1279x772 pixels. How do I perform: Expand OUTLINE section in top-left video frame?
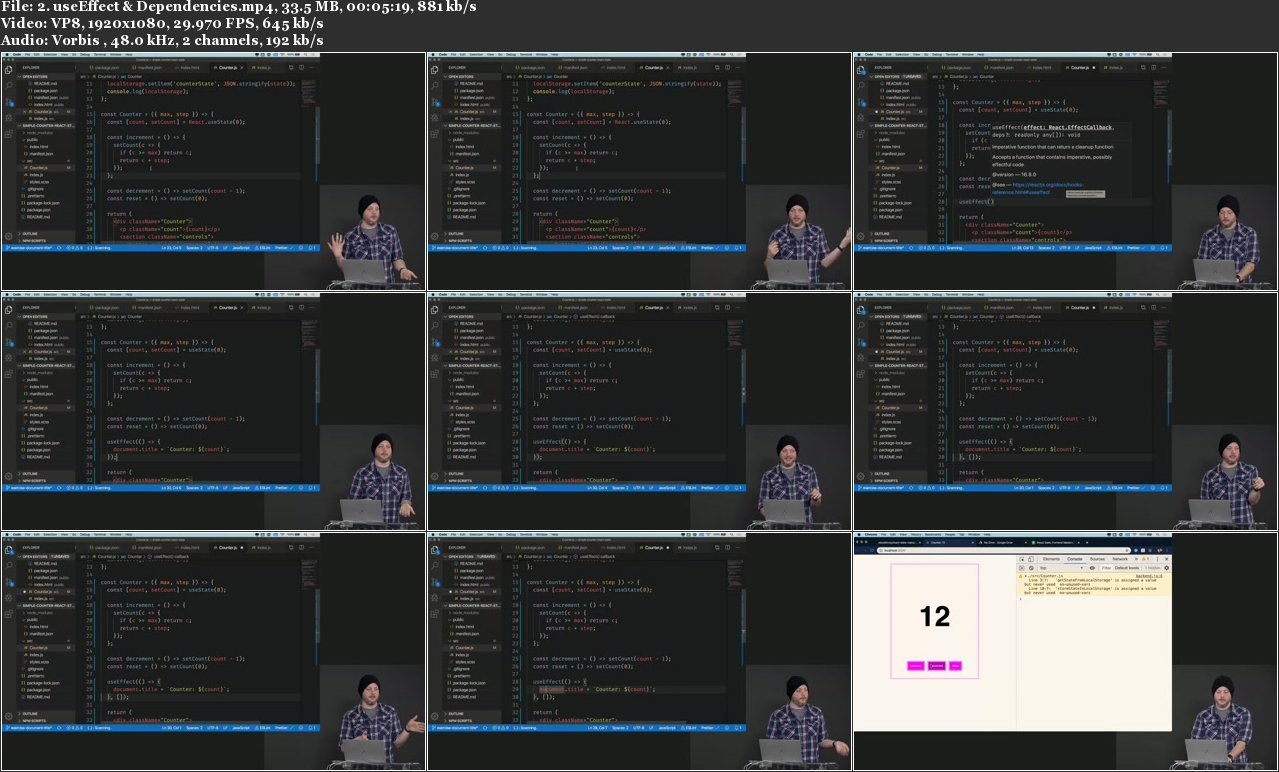click(x=30, y=233)
